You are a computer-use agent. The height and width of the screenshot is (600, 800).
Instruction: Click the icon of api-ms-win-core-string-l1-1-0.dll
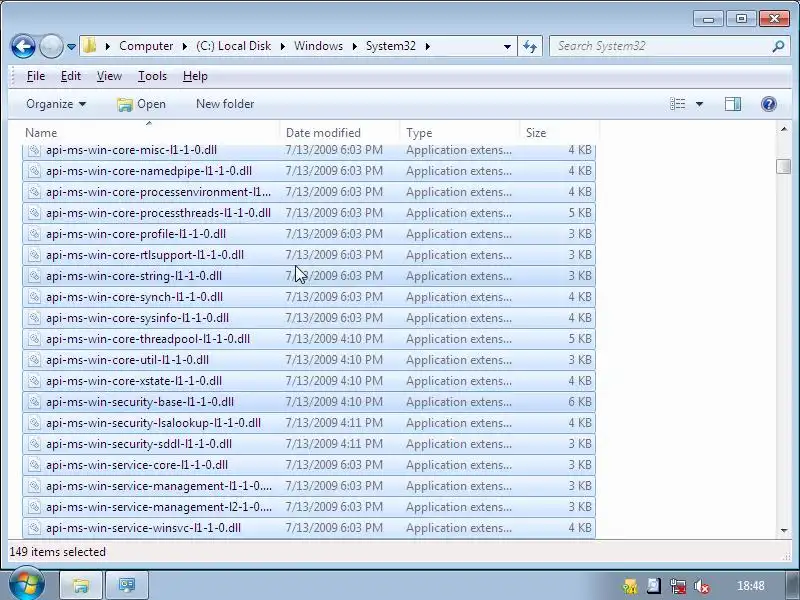[34, 276]
